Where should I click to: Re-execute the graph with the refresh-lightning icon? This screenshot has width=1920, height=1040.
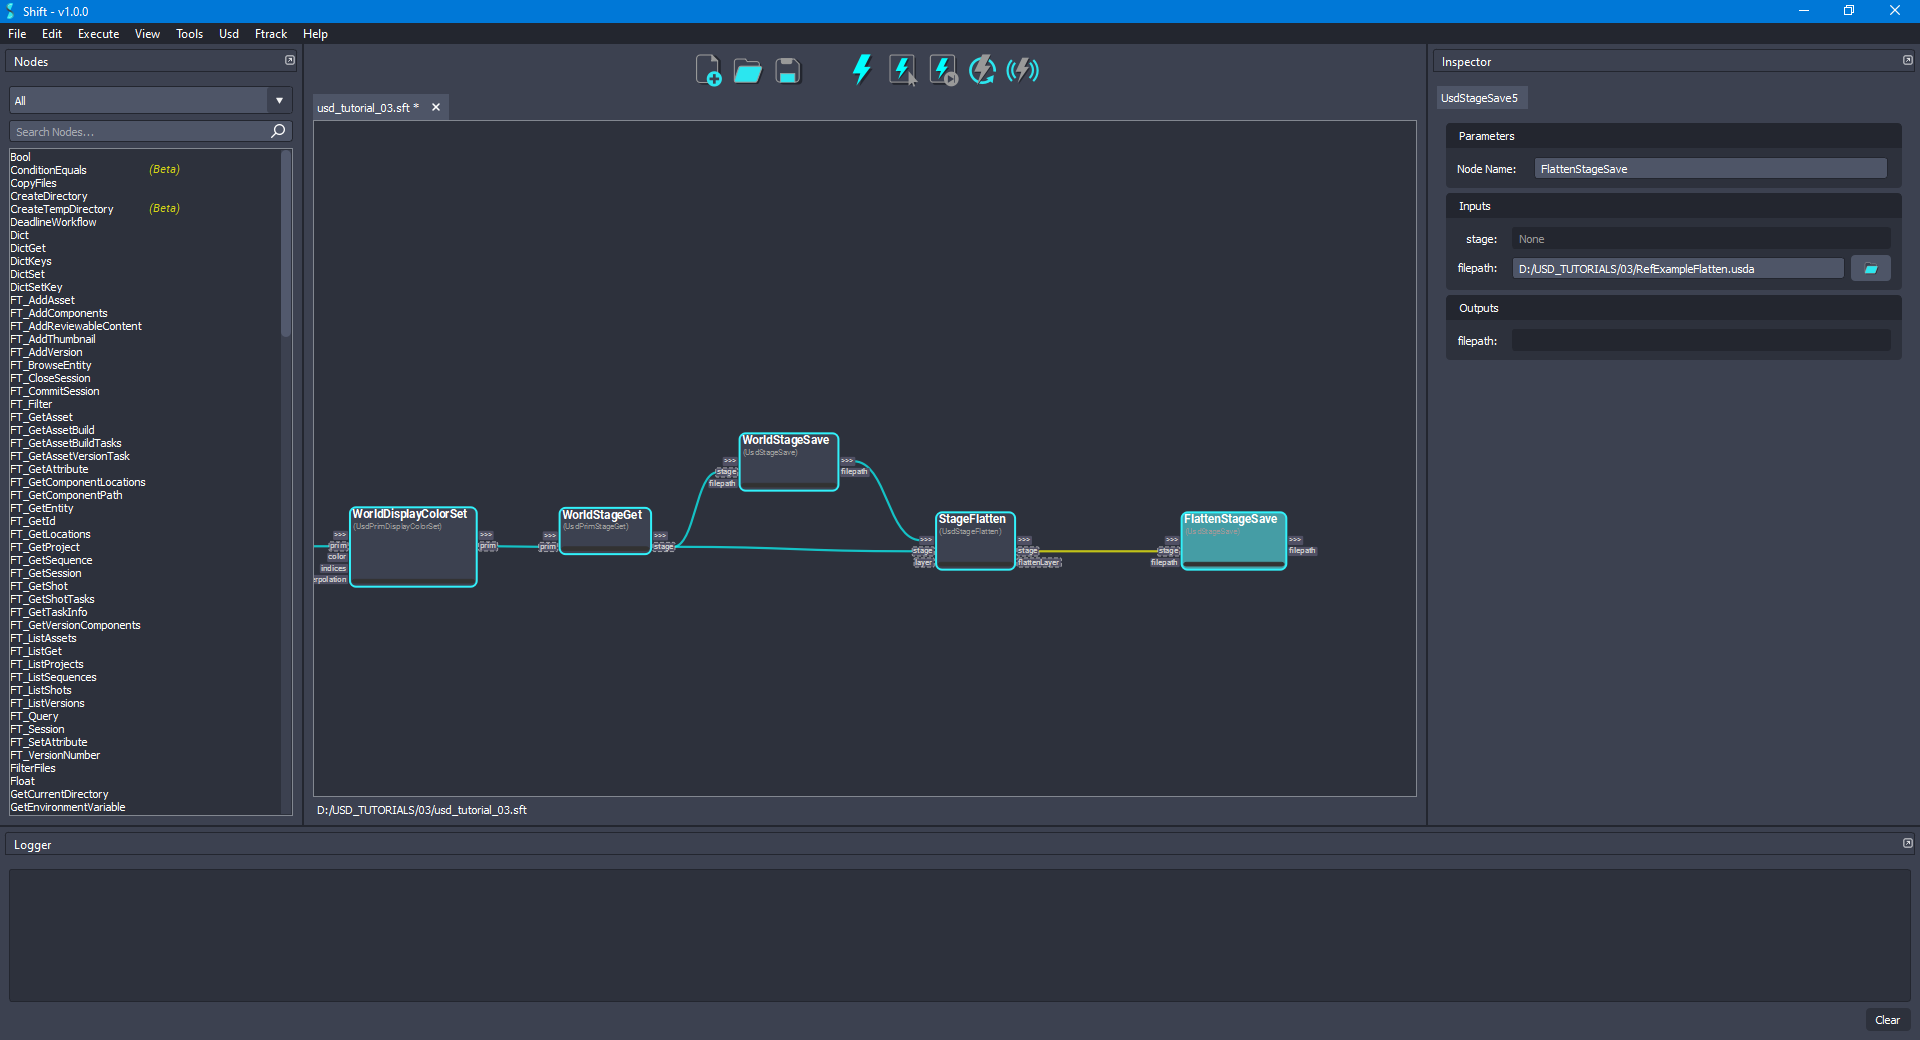pos(982,70)
